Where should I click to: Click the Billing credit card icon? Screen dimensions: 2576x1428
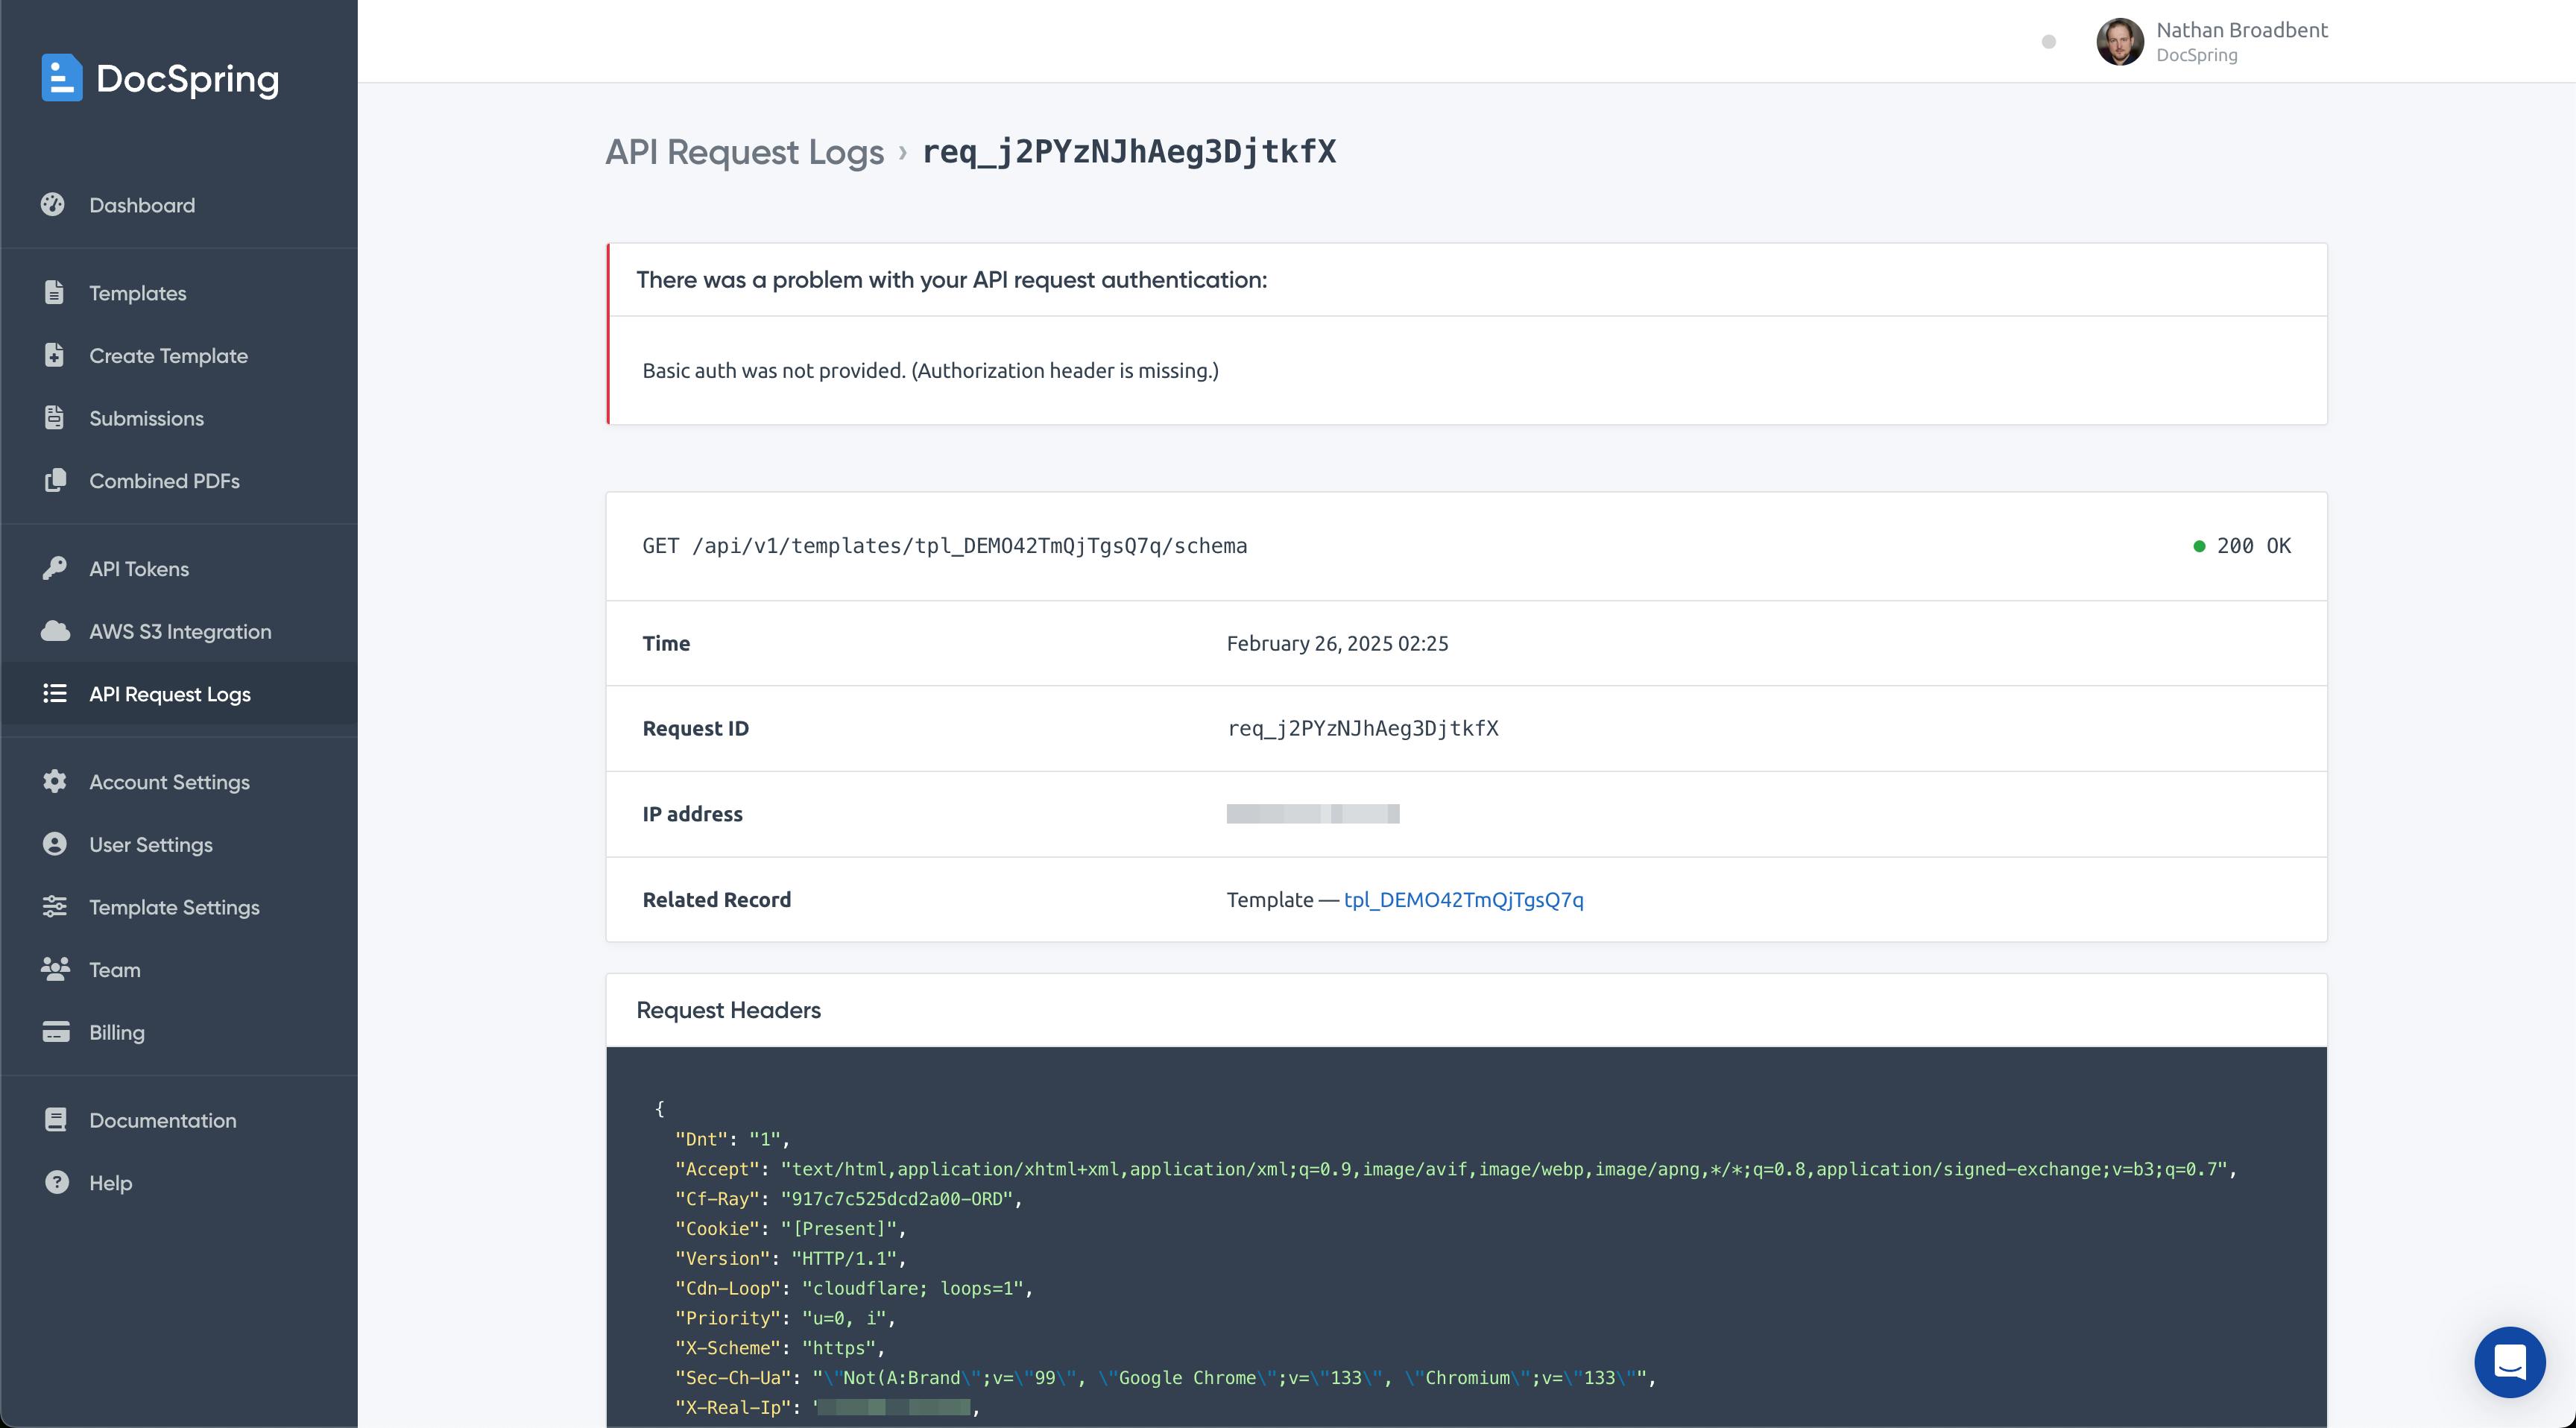pos(56,1032)
